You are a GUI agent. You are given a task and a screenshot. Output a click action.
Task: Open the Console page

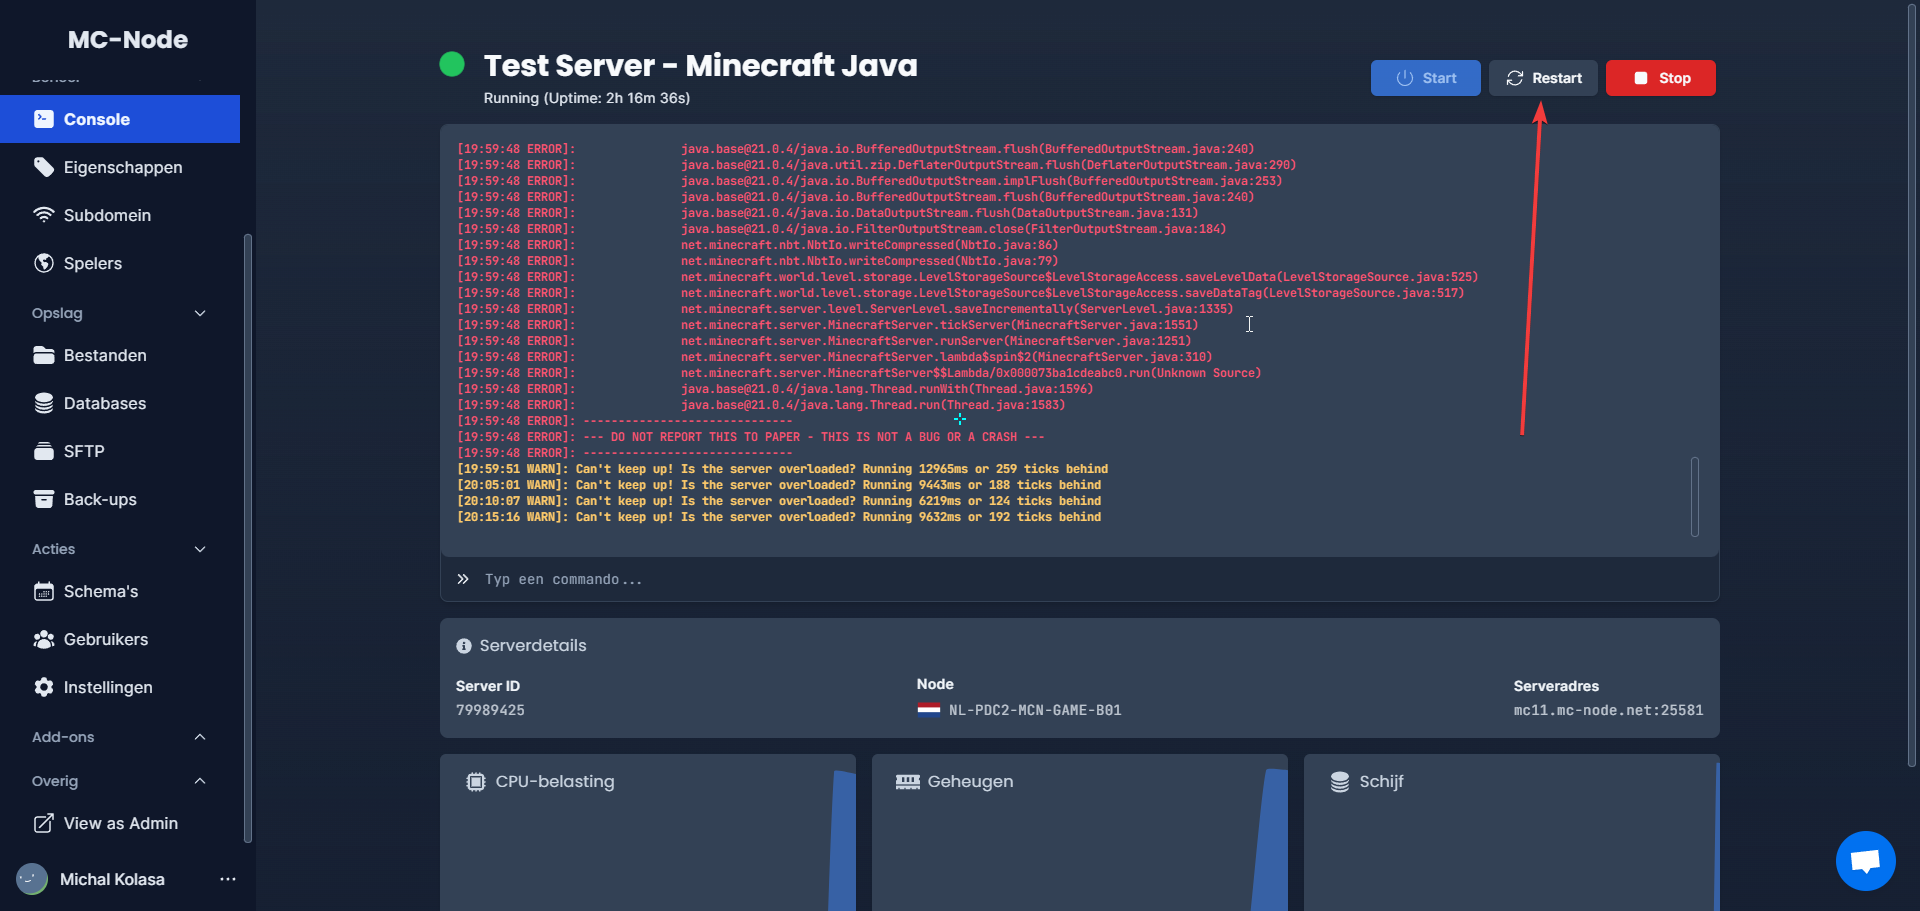pyautogui.click(x=120, y=119)
